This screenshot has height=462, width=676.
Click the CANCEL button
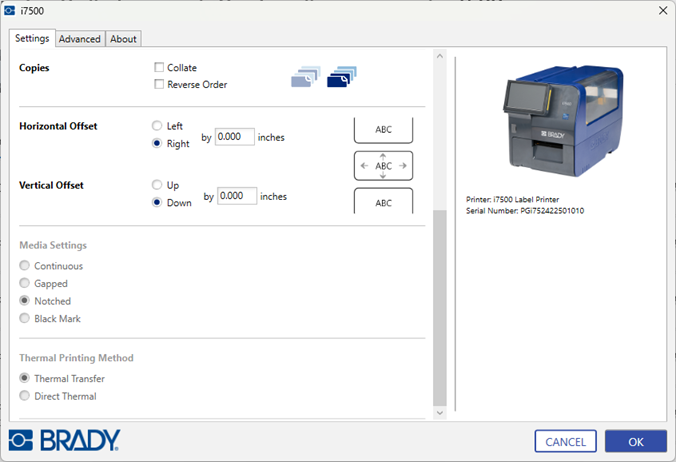click(566, 441)
